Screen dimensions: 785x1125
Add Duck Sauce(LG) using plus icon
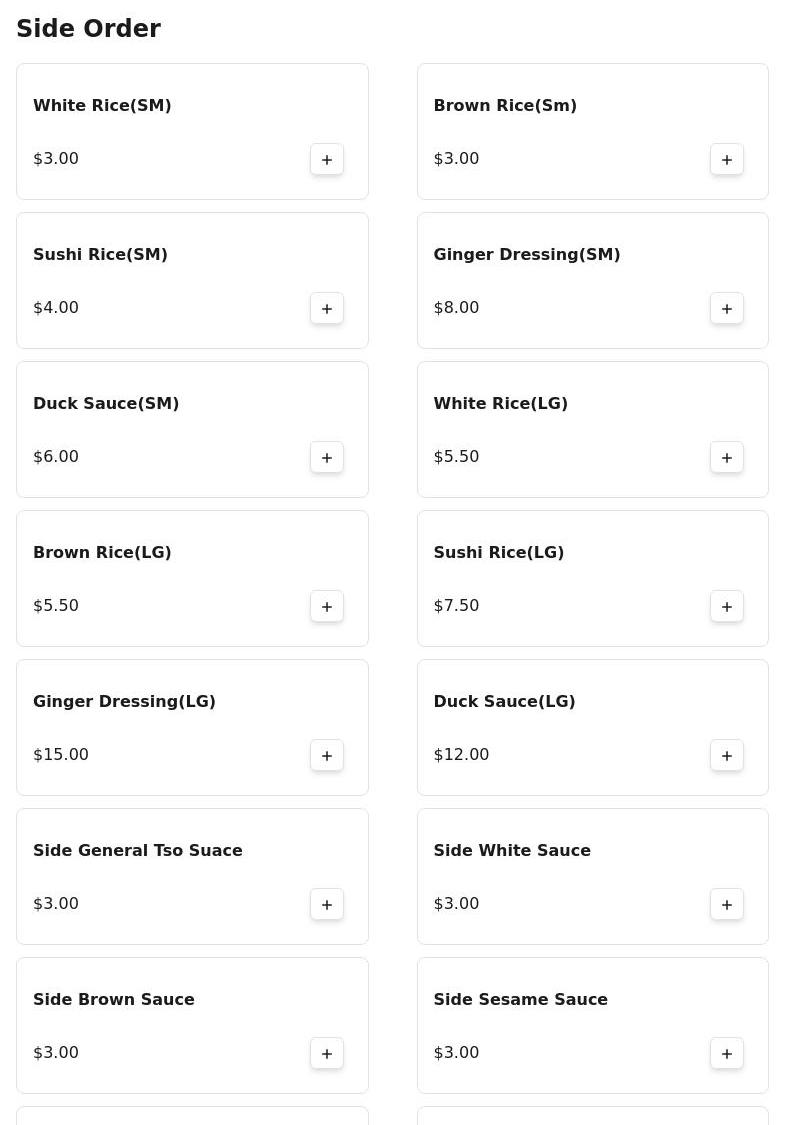(727, 755)
